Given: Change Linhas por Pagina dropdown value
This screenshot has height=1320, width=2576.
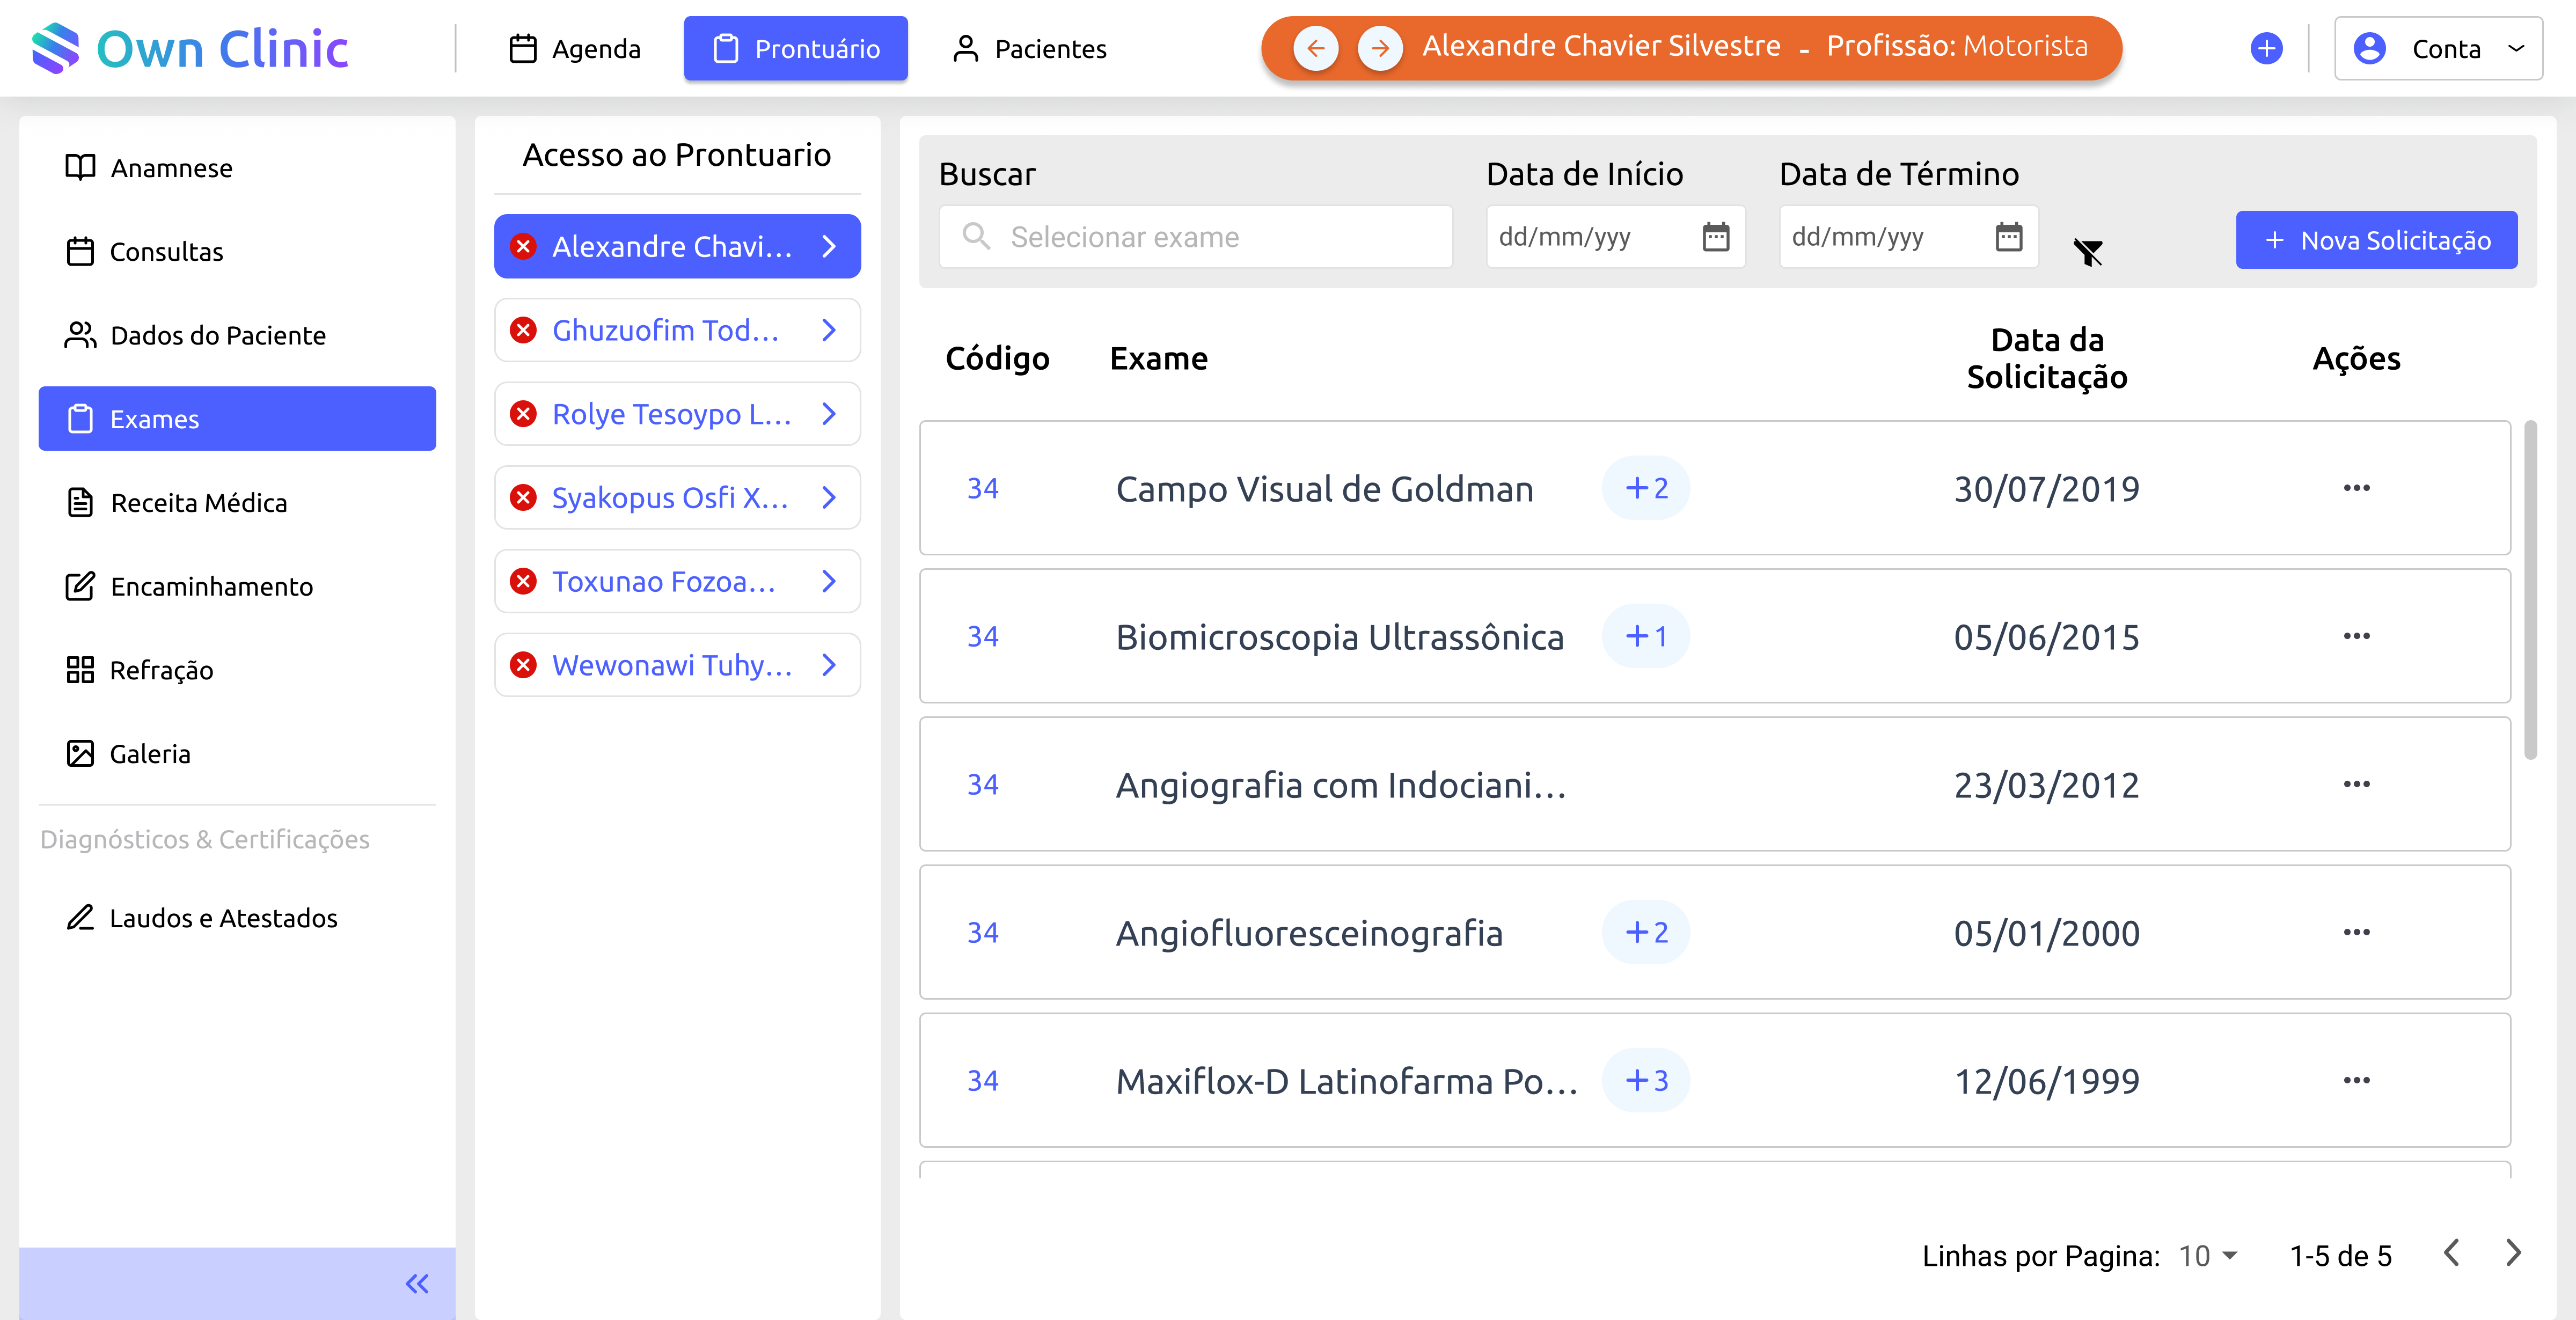Looking at the screenshot, I should tap(2208, 1255).
